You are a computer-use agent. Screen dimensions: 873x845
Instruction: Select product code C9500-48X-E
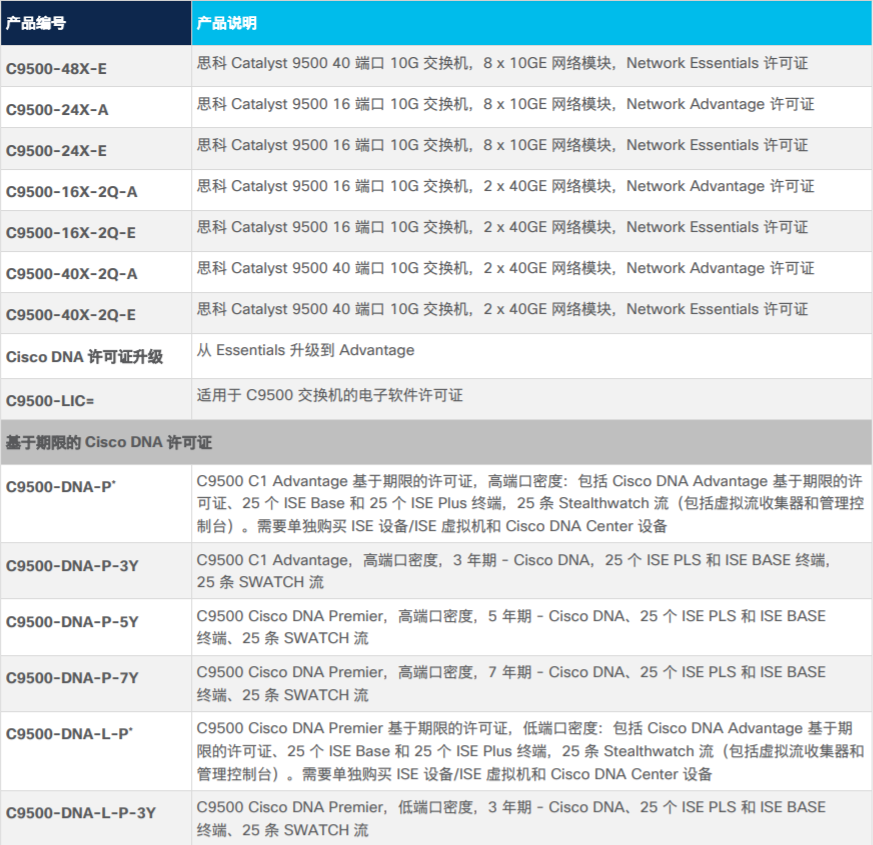click(x=56, y=69)
